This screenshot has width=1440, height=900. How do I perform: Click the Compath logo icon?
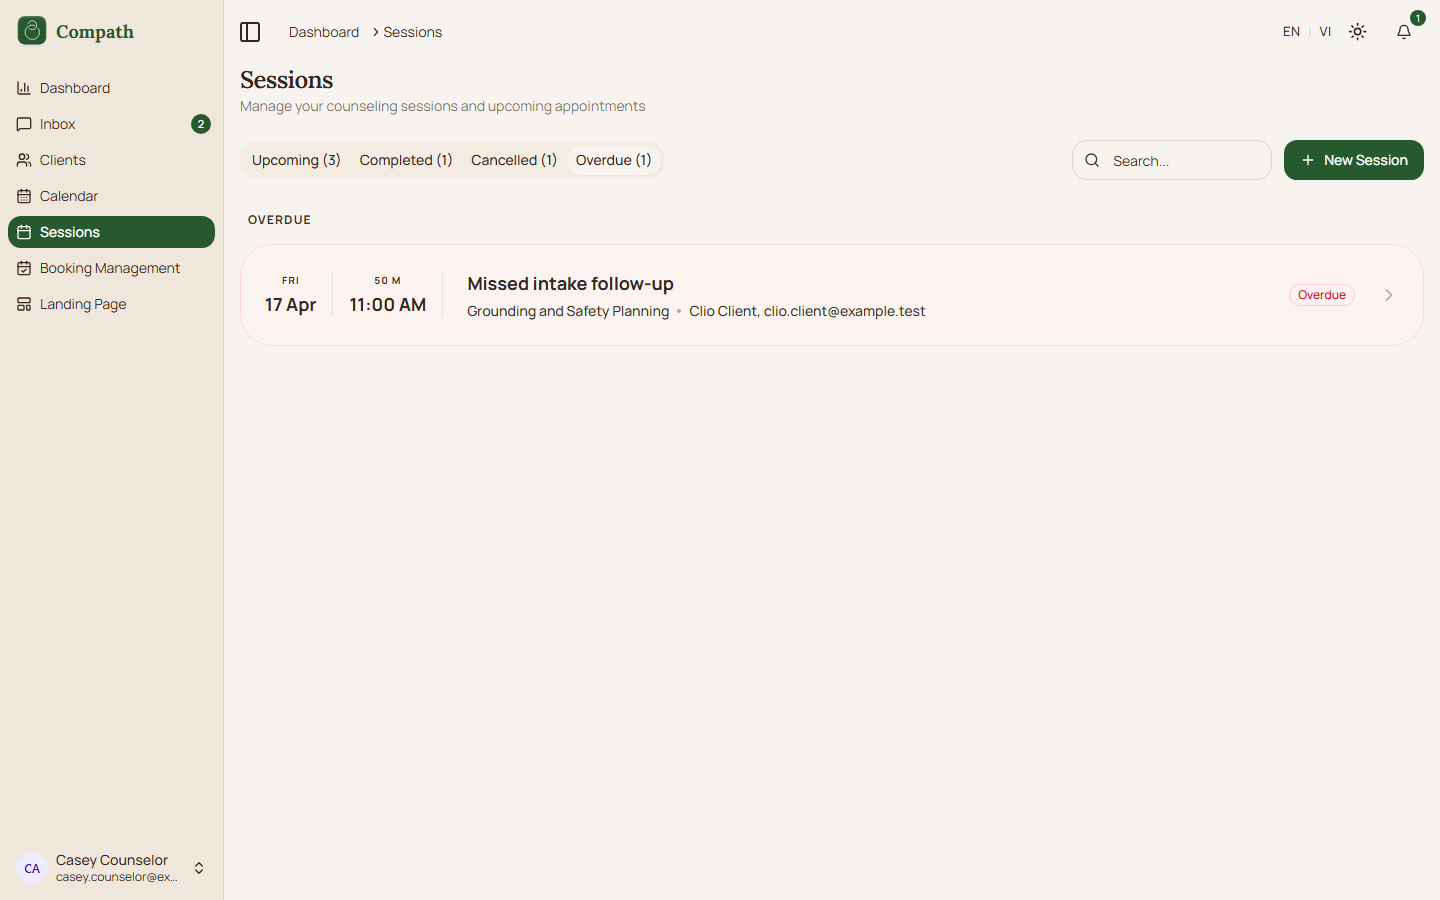[x=32, y=31]
